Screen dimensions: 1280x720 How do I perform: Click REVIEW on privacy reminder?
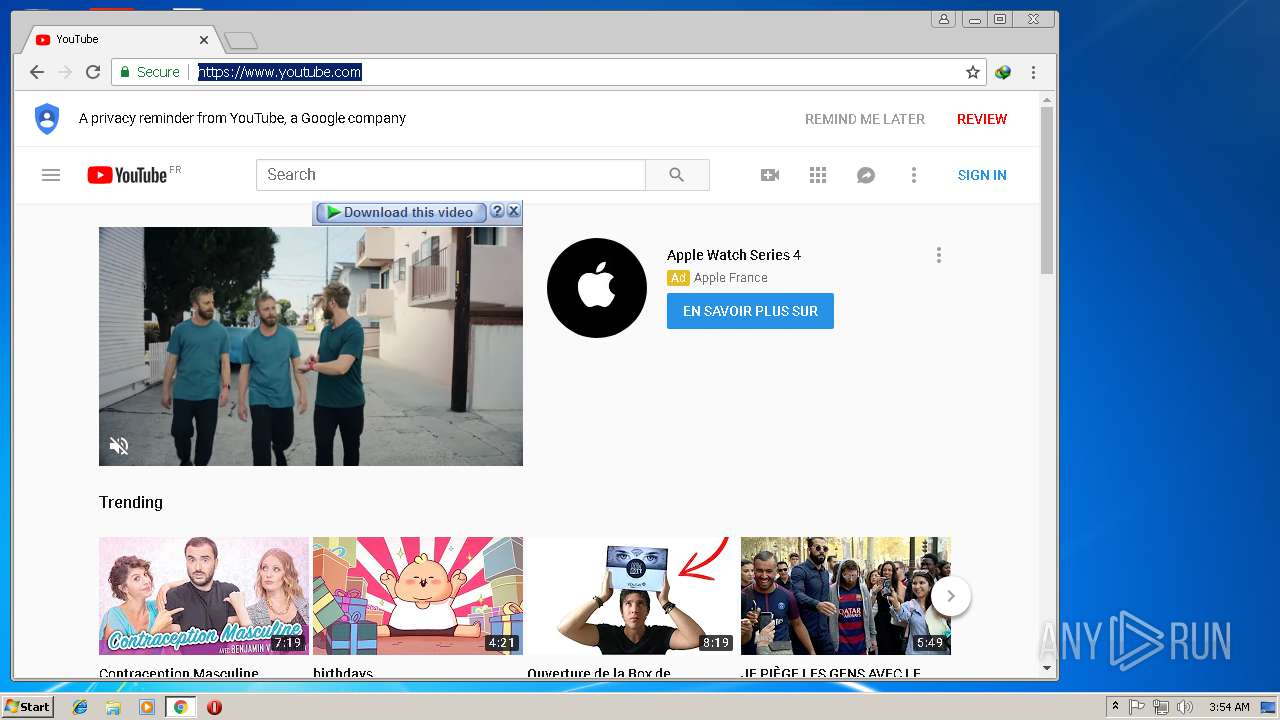point(982,119)
